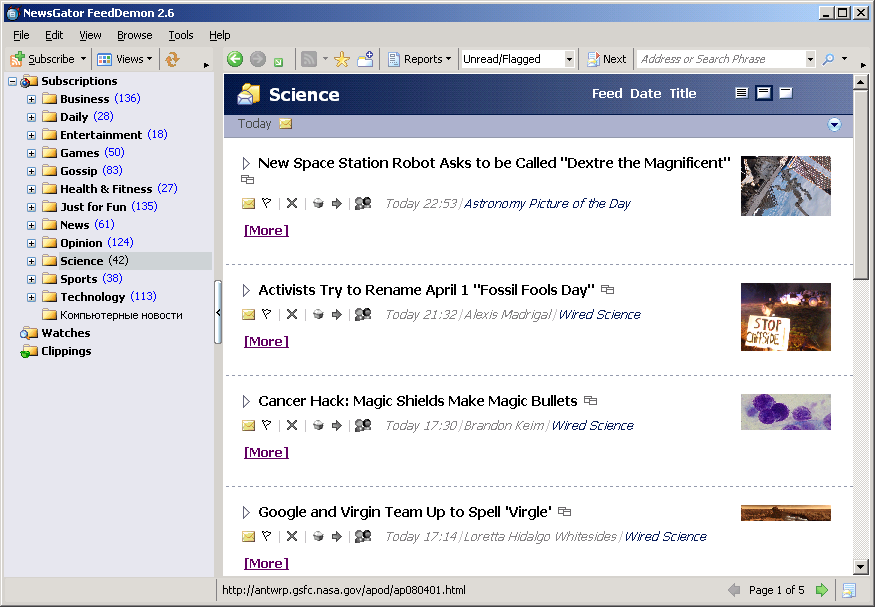Delete the Fossil Fools Day item

(x=292, y=314)
